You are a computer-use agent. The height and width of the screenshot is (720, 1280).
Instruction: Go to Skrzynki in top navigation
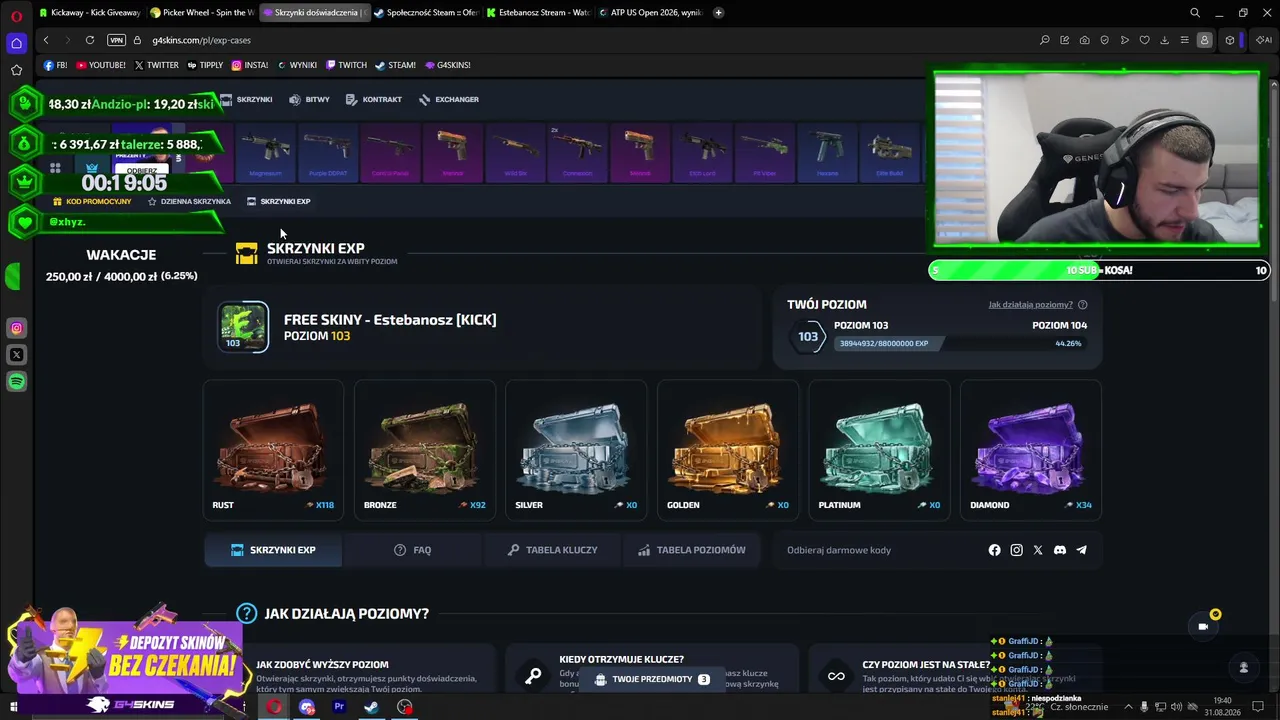(x=246, y=99)
